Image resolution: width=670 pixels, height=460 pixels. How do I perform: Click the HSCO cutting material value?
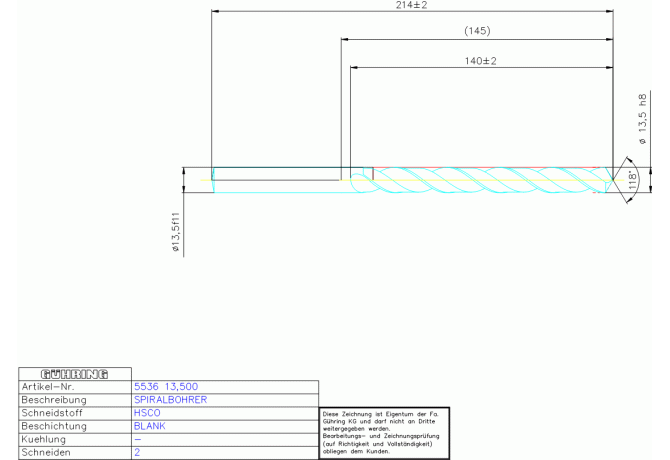tap(147, 411)
